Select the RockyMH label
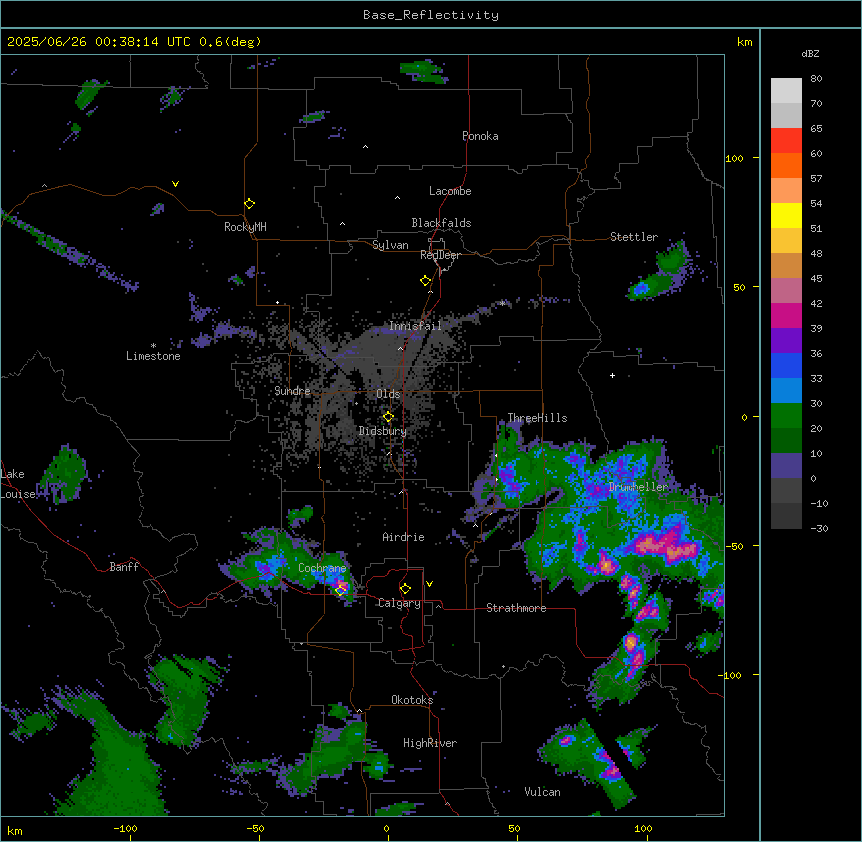 [x=245, y=227]
